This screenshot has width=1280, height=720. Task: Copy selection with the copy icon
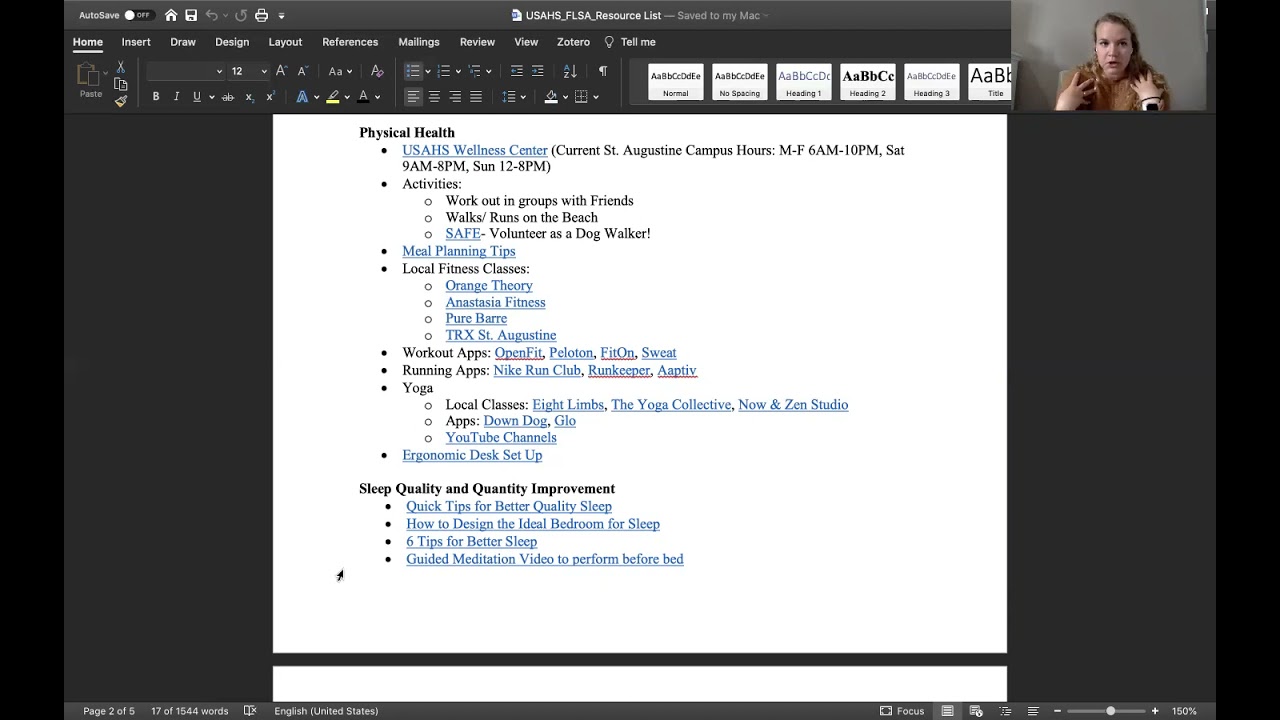[x=120, y=84]
